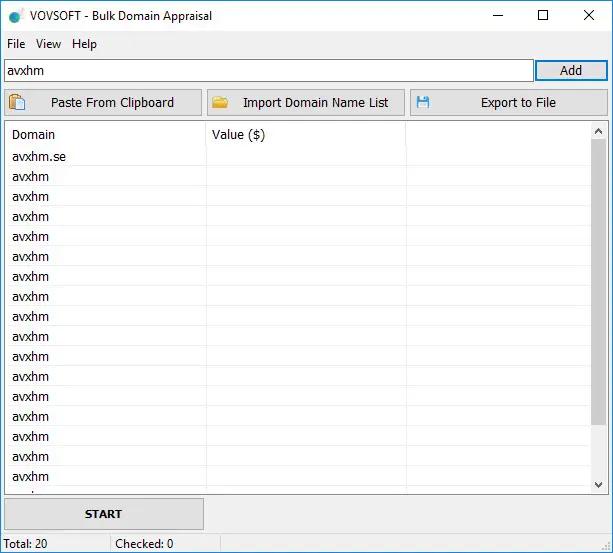Viewport: 613px width, 553px height.
Task: Open the View menu
Action: [48, 44]
